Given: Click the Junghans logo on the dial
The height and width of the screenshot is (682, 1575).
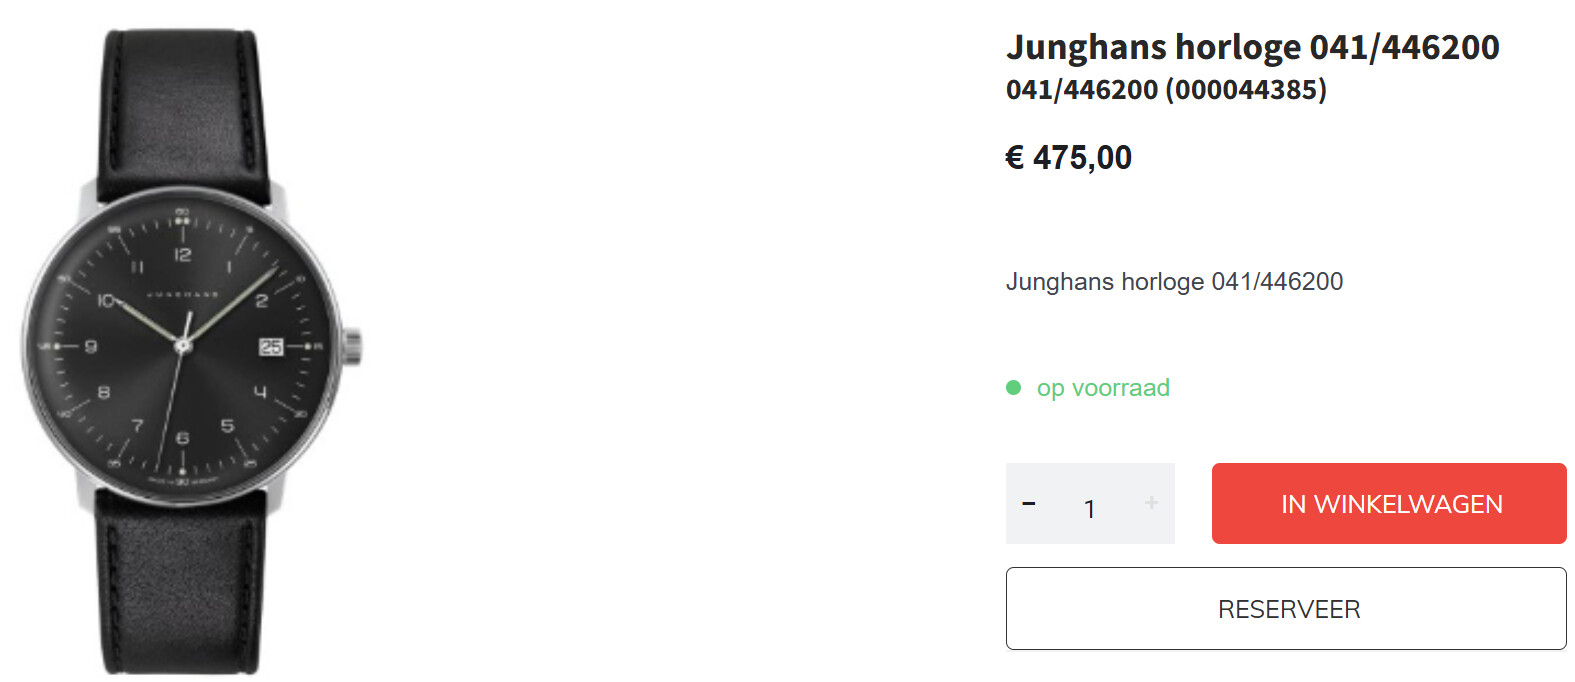Looking at the screenshot, I should point(183,296).
